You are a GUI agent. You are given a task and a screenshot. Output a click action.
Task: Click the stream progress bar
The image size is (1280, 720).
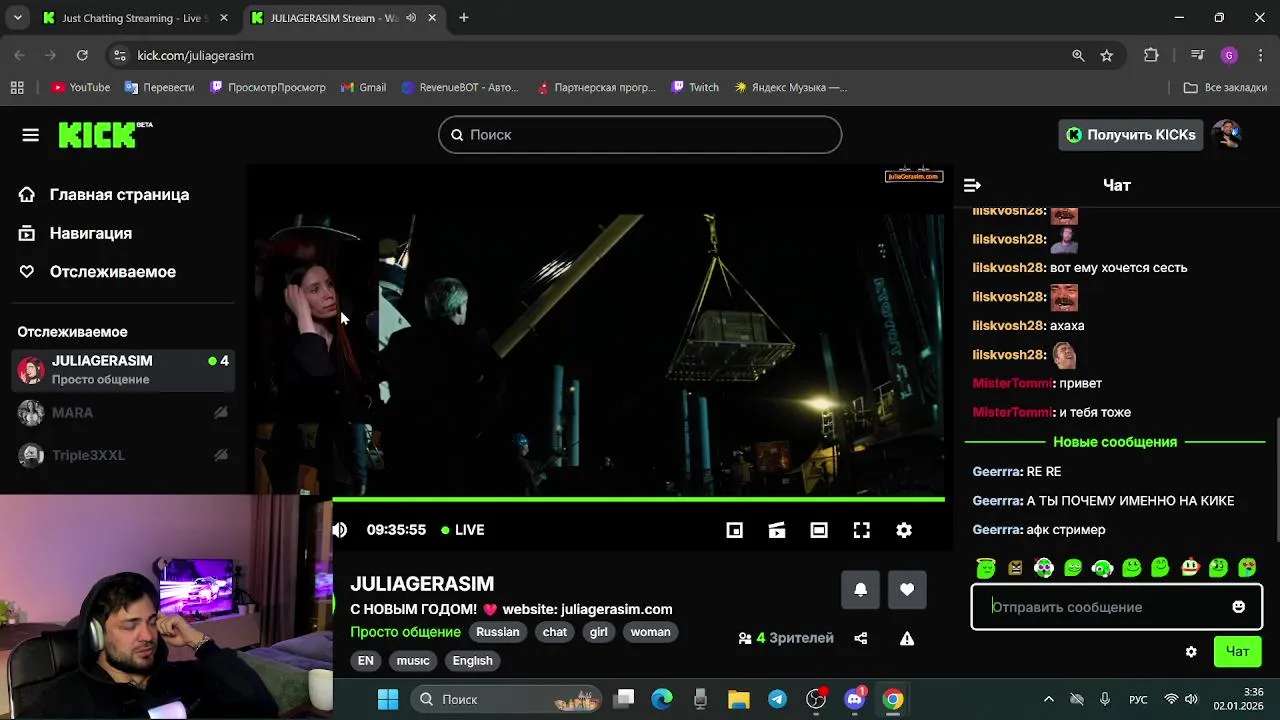pos(638,499)
